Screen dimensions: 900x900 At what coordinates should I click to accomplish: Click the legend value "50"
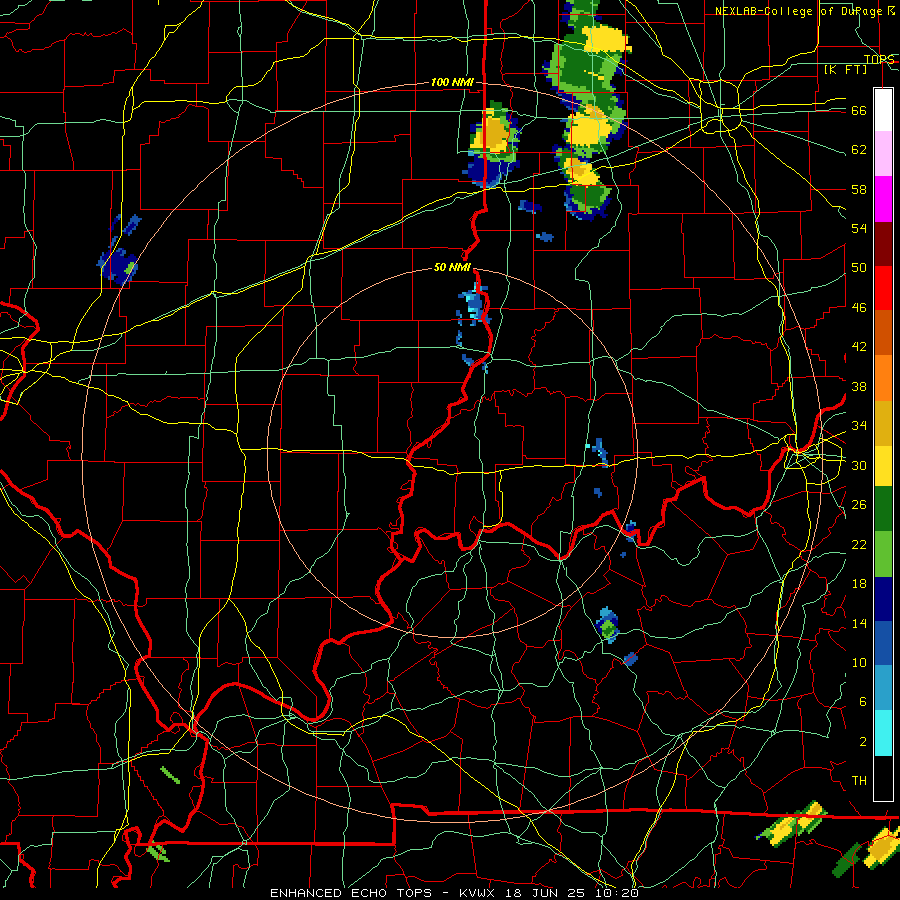coord(859,268)
